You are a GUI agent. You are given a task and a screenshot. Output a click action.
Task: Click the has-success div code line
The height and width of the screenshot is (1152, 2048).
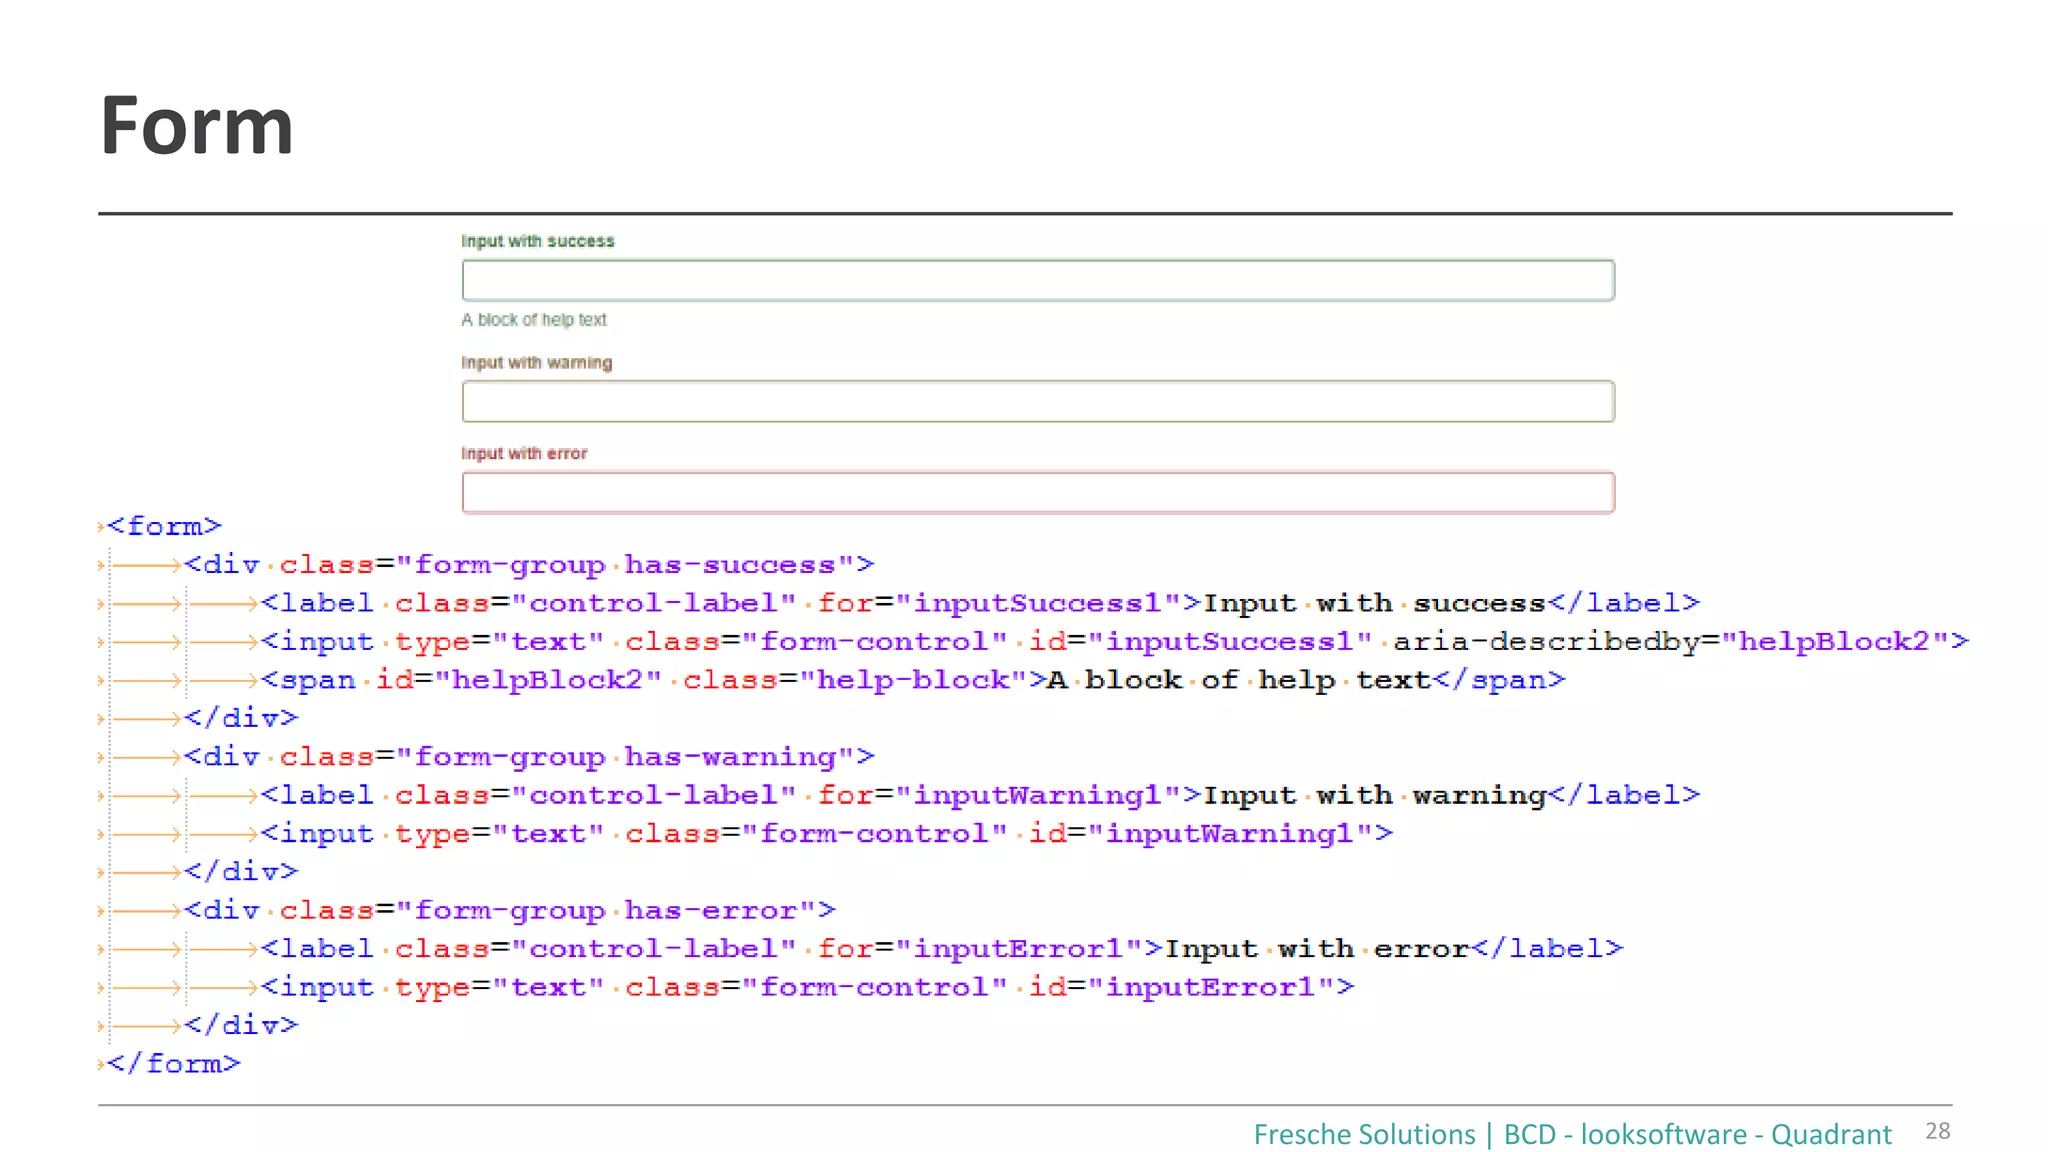[528, 565]
